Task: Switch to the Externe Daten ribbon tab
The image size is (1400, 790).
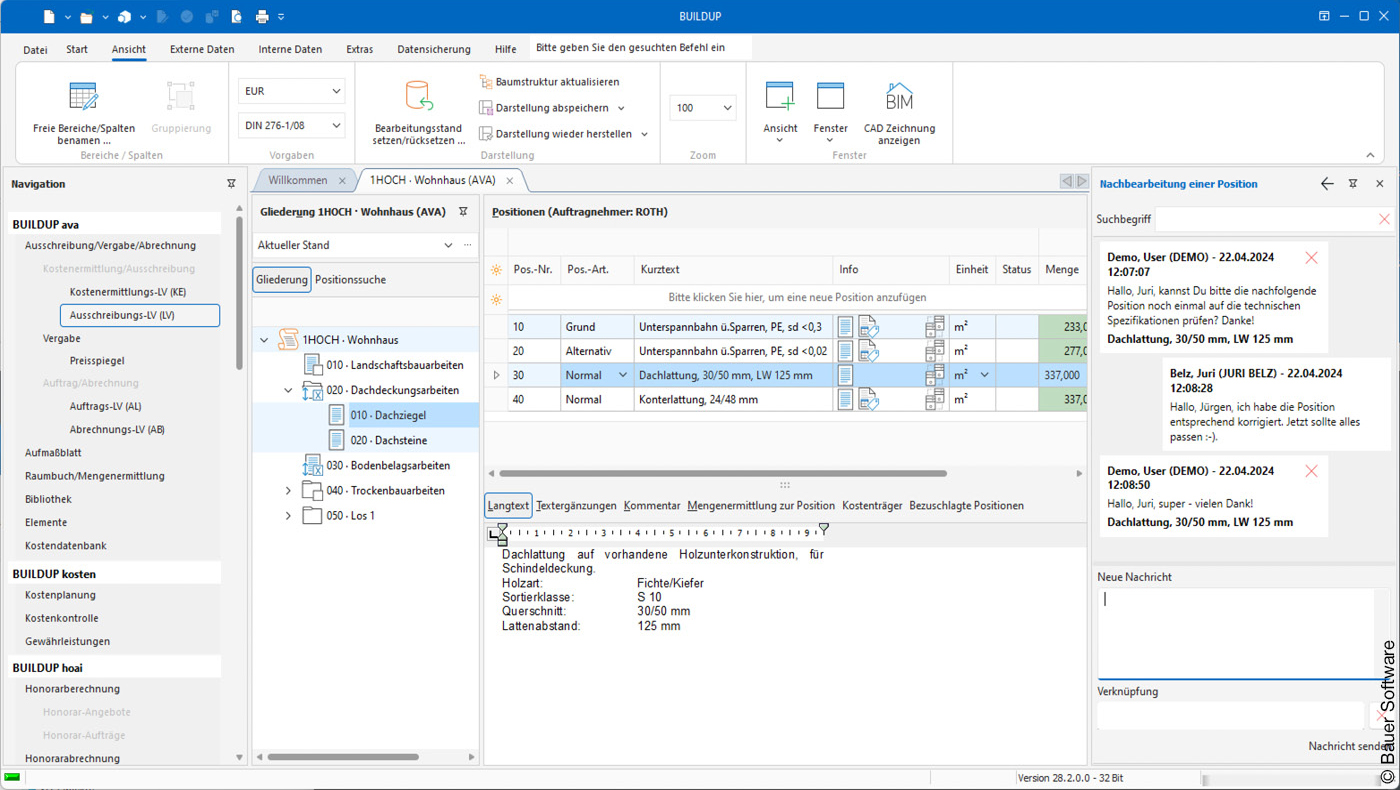Action: coord(201,48)
